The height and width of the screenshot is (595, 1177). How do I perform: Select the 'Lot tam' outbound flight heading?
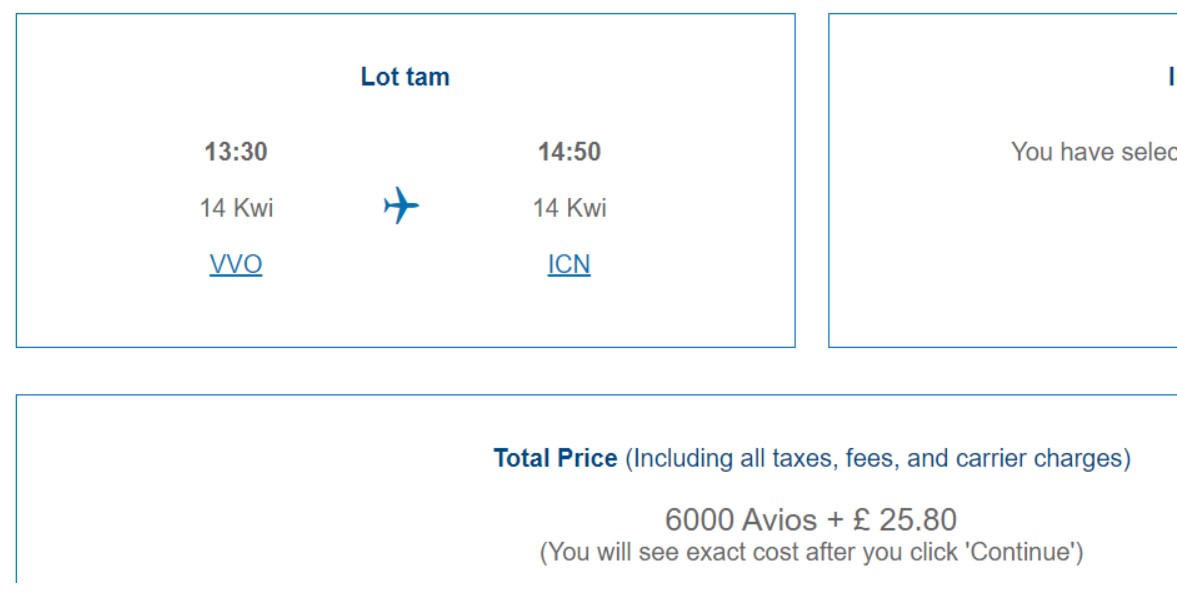405,77
